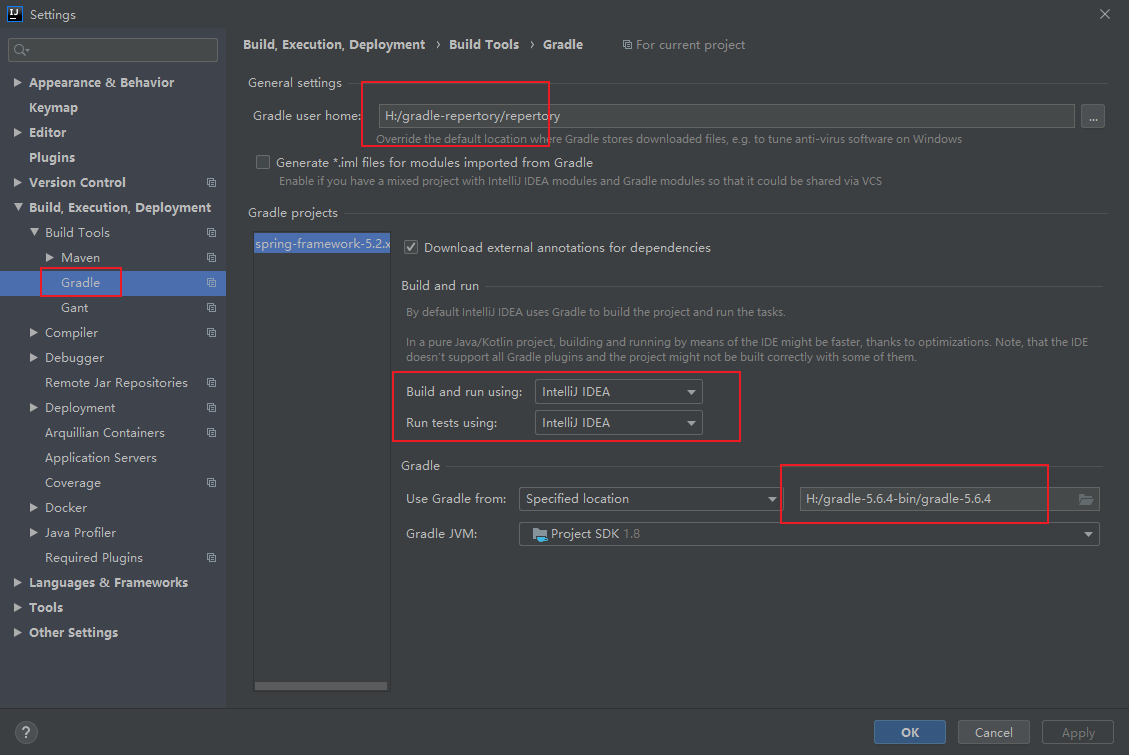
Task: Click project-level icon beside Arquillian Containers
Action: point(211,433)
